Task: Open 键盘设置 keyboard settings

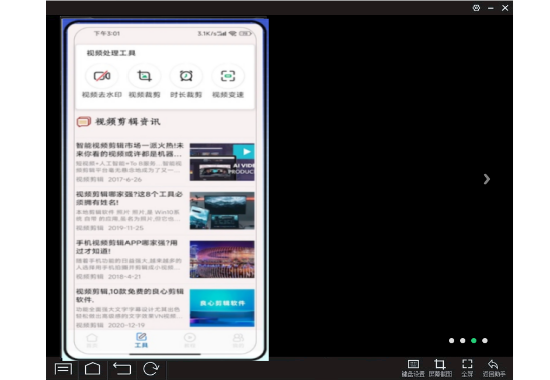Action: coord(413,368)
